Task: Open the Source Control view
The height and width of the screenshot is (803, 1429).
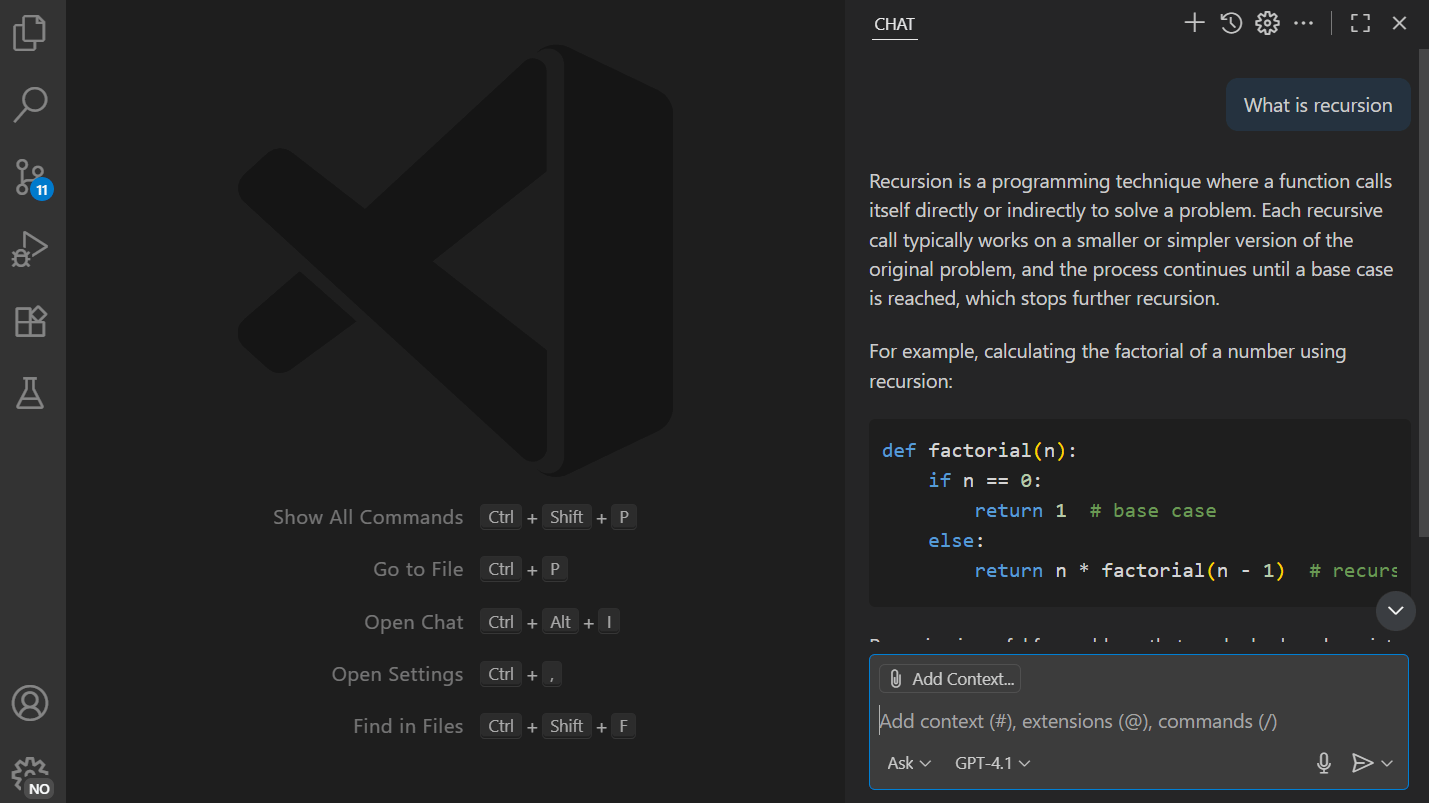Action: [x=30, y=176]
